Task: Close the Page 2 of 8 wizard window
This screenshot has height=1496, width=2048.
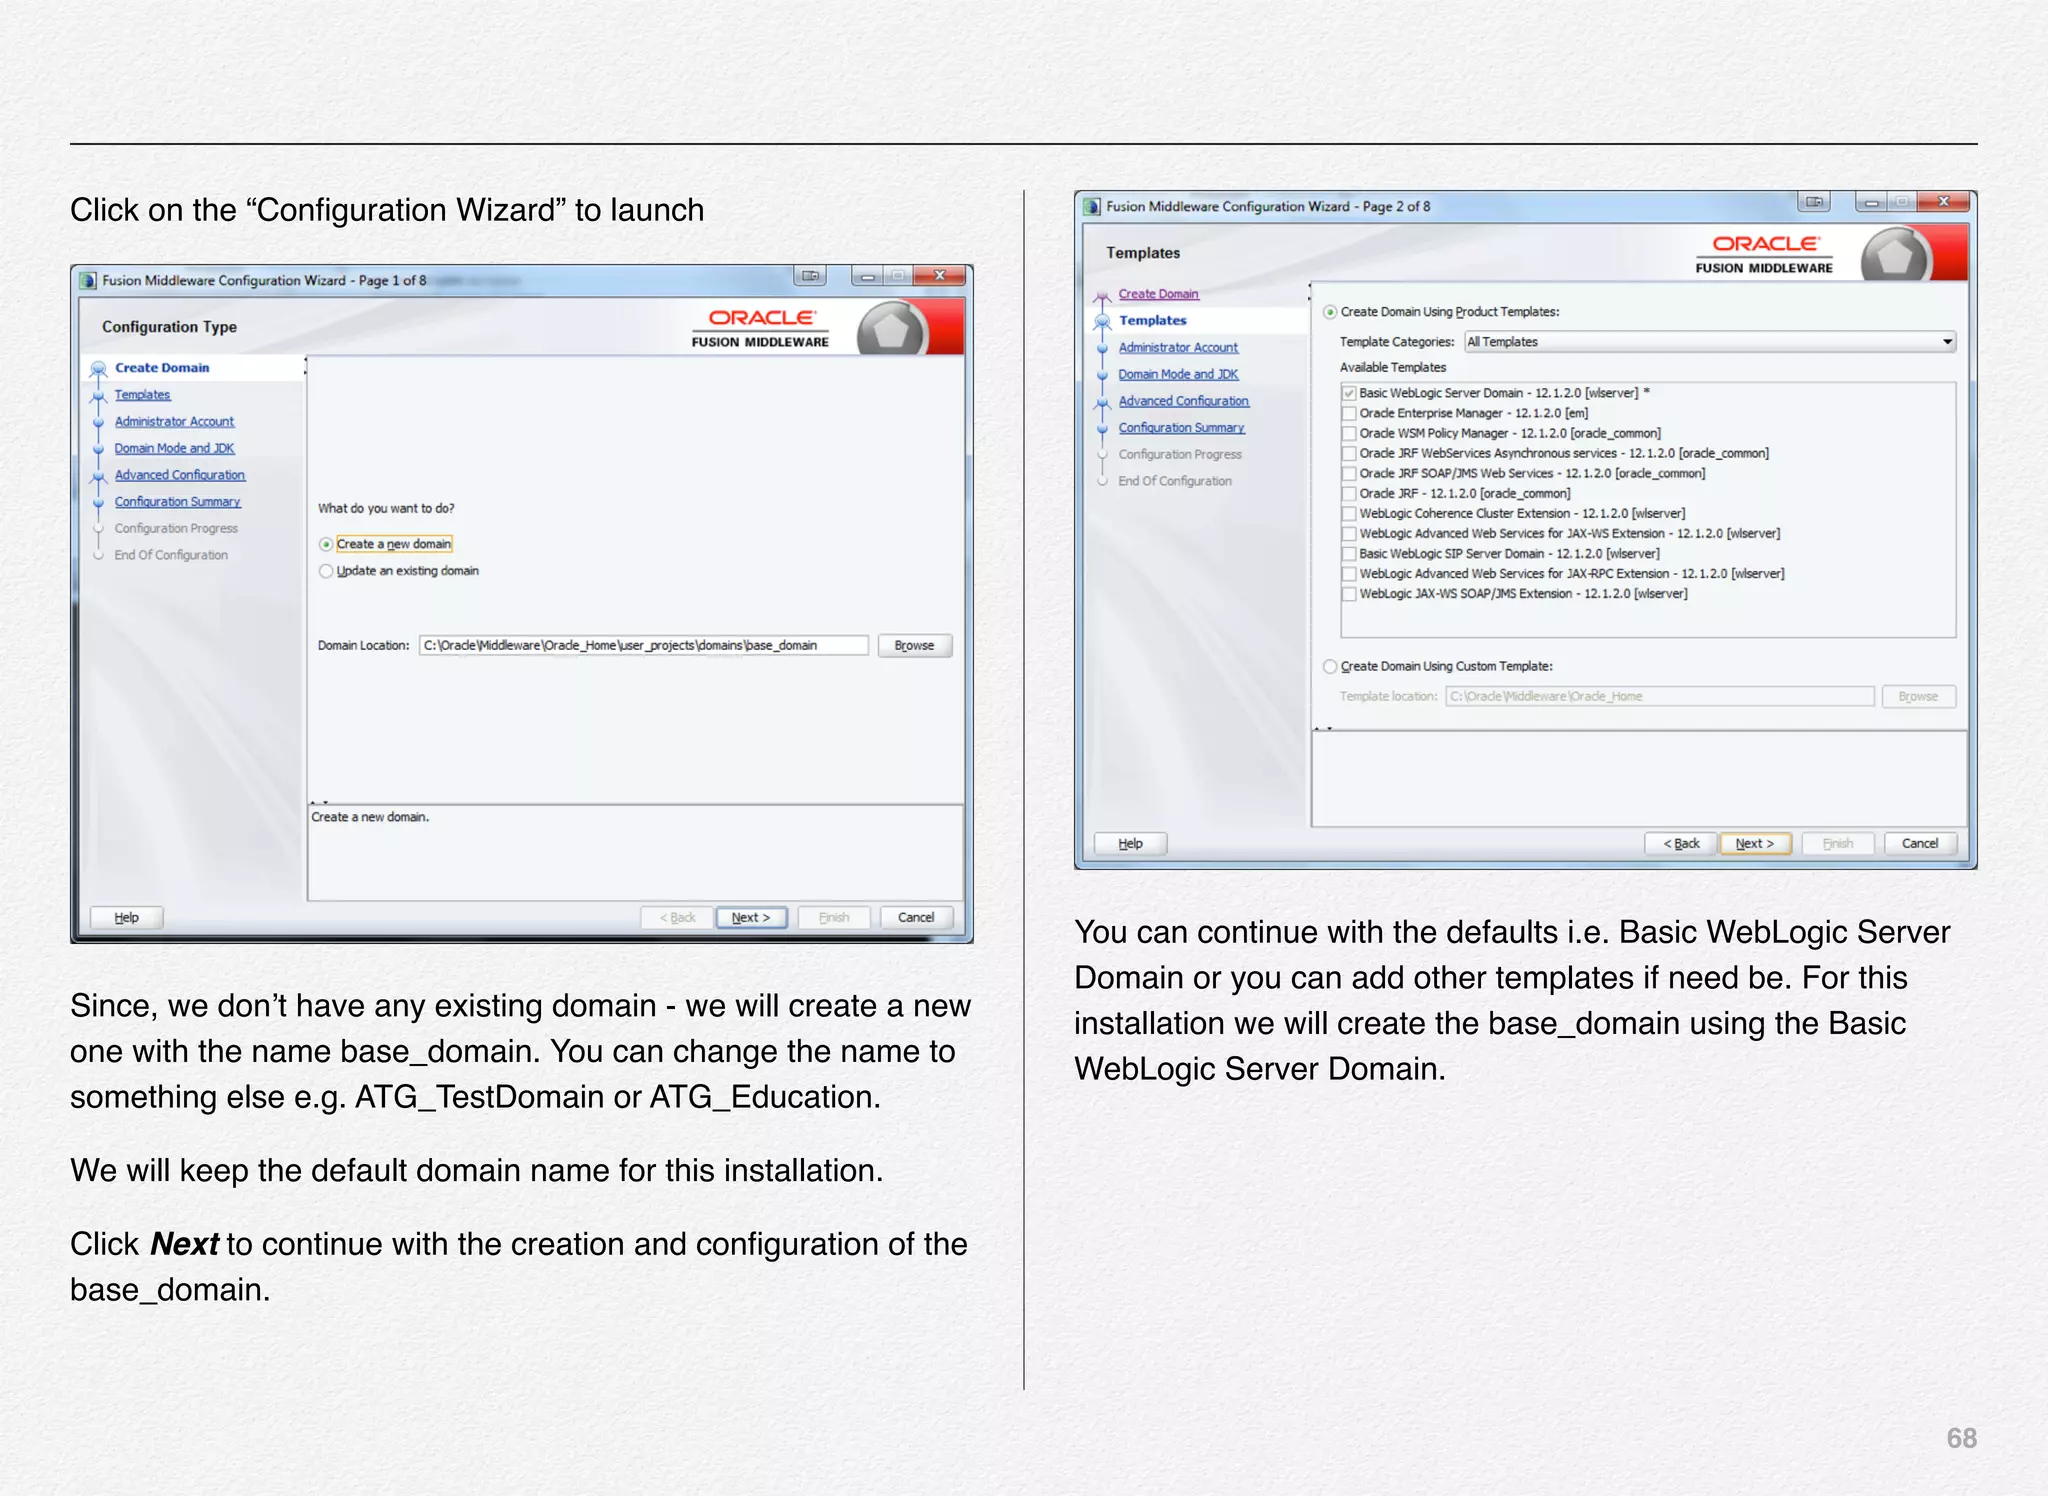Action: [x=1944, y=202]
